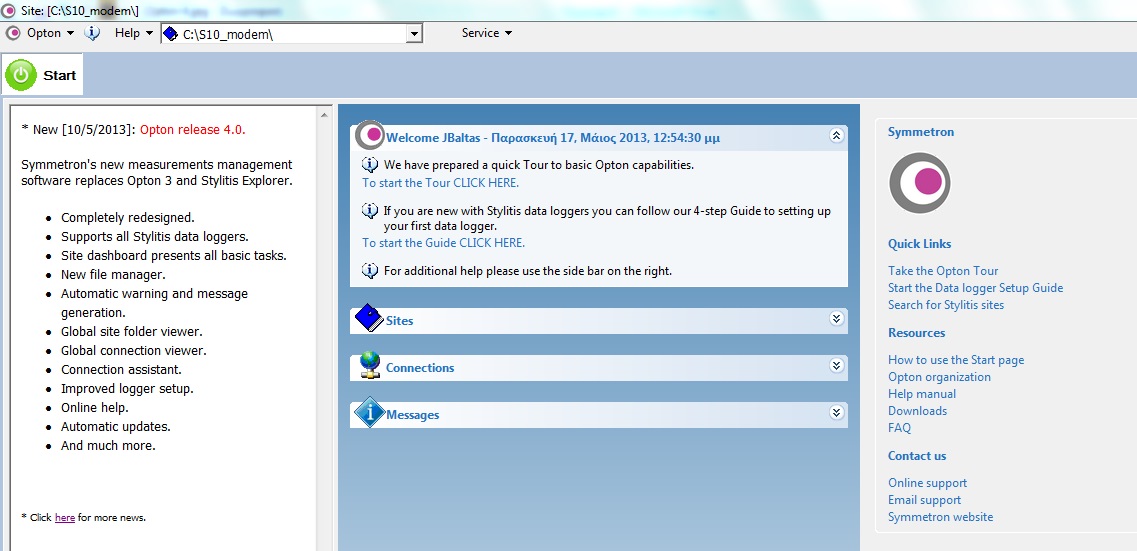1137x551 pixels.
Task: Click the Connections globe network icon
Action: (370, 365)
